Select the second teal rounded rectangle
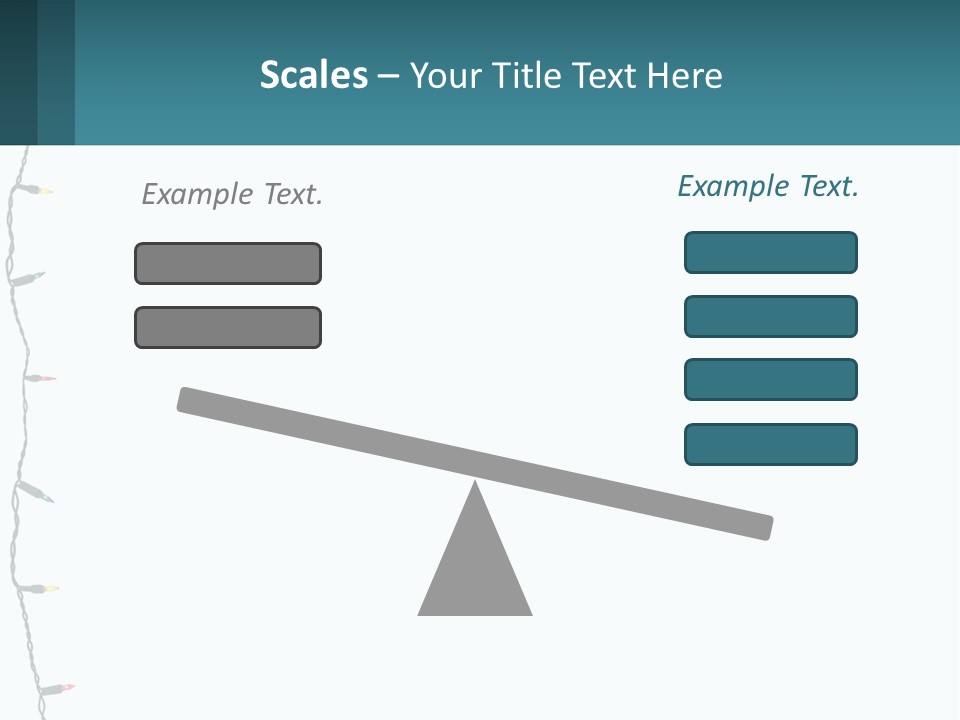Screen dimensions: 960x720 coord(771,317)
